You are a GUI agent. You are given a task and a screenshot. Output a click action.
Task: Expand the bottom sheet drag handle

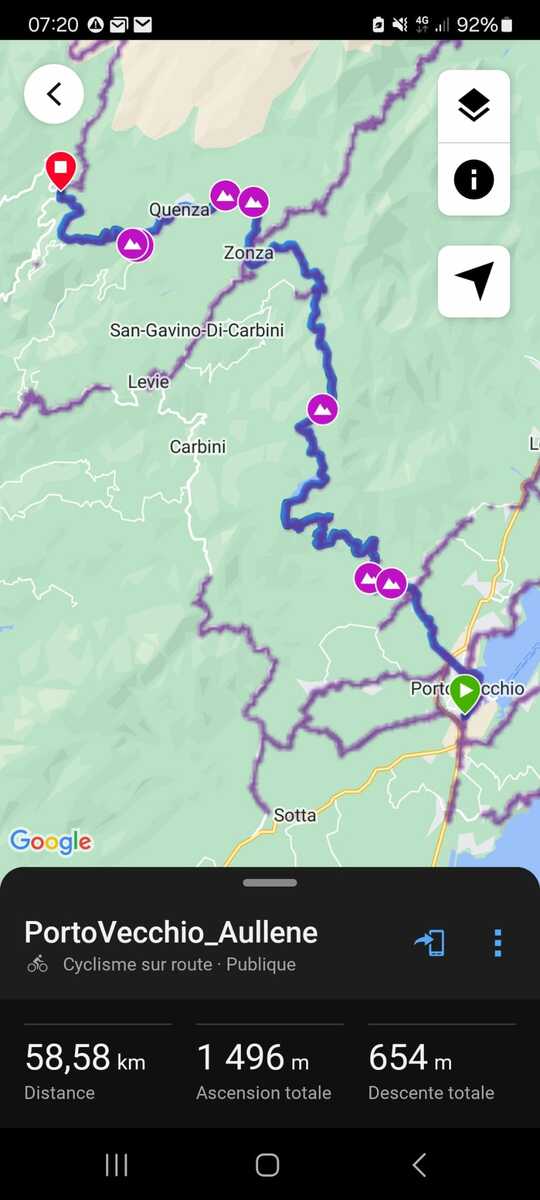270,883
